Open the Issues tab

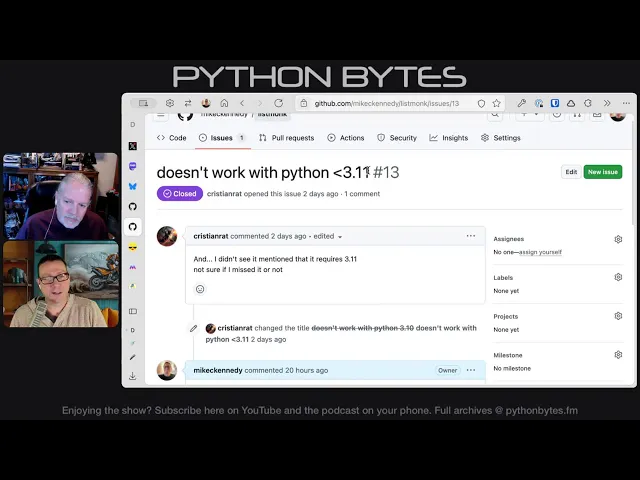coord(222,138)
